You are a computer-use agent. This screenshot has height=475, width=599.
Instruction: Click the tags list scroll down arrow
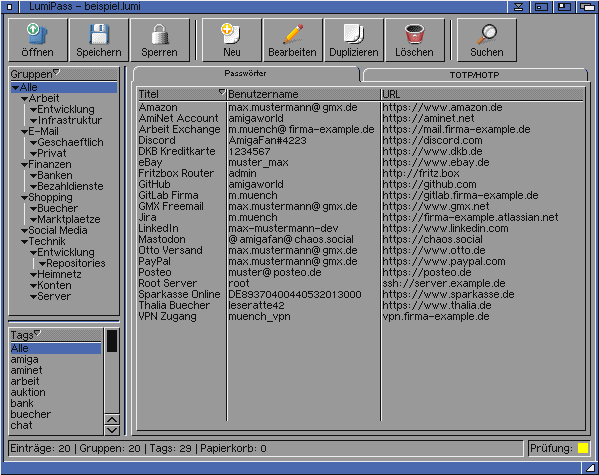point(112,430)
